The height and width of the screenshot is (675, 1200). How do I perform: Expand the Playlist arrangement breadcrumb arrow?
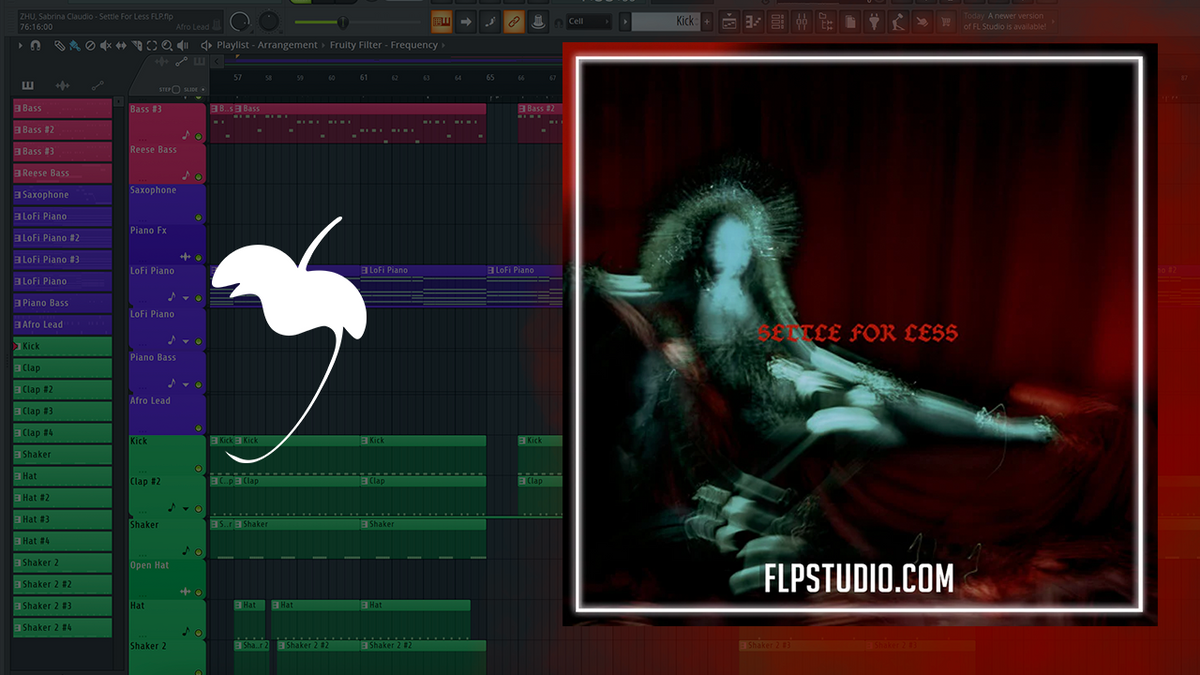[x=323, y=44]
